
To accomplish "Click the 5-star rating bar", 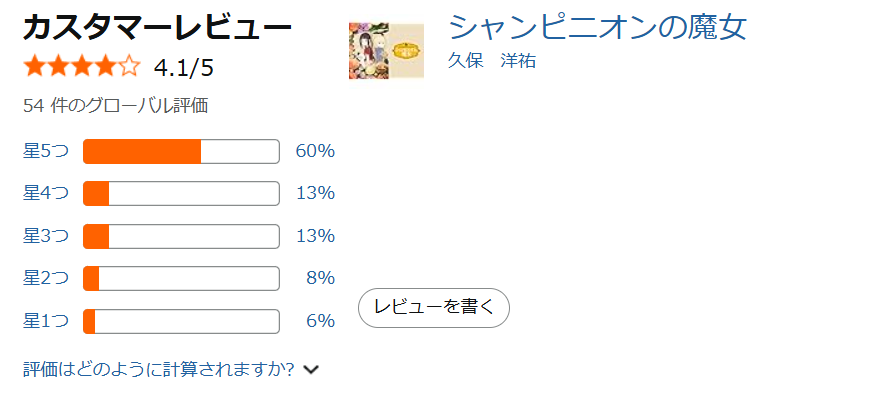I will [x=181, y=151].
